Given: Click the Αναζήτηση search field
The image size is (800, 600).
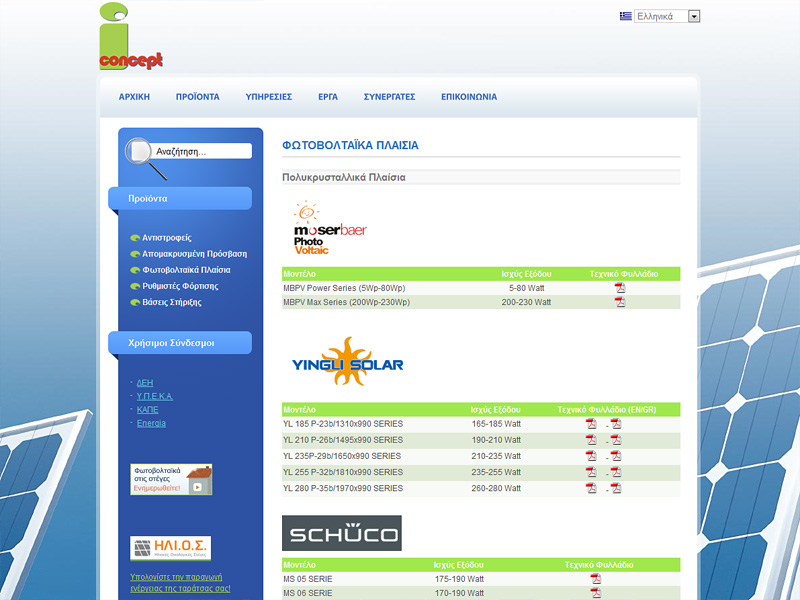Looking at the screenshot, I should click(x=202, y=152).
